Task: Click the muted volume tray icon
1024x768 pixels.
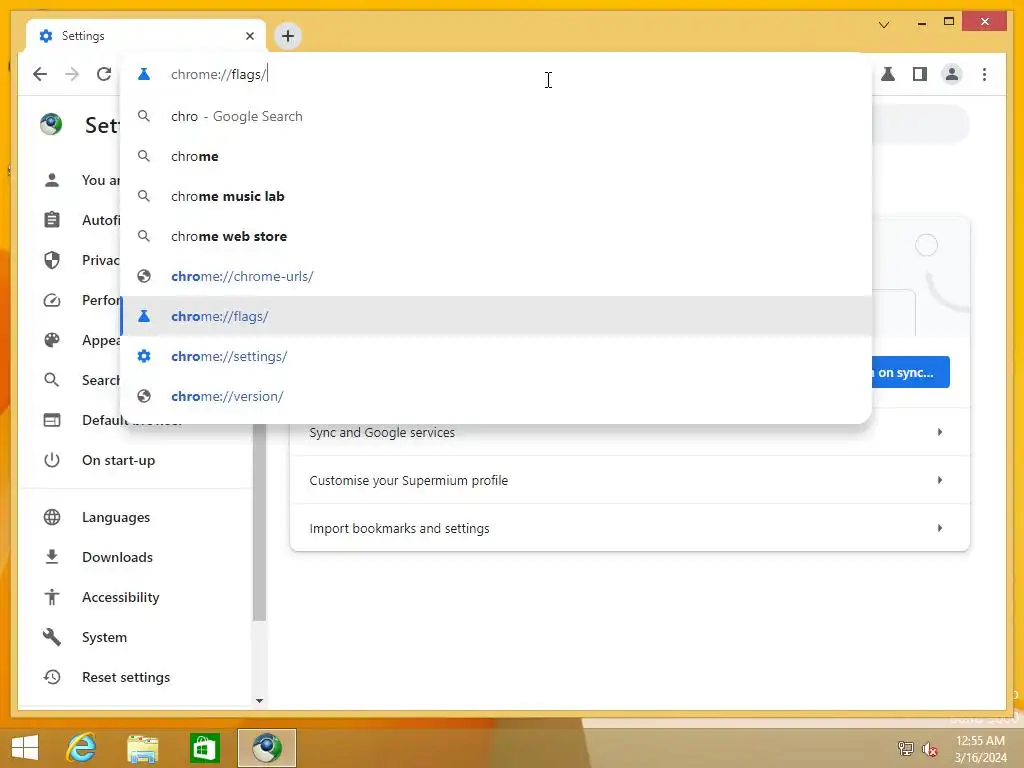Action: tap(929, 749)
